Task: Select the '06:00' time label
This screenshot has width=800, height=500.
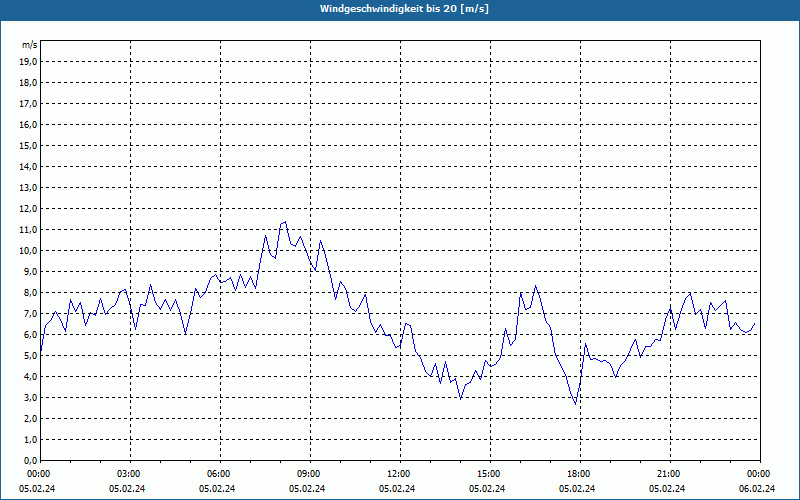Action: 219,474
